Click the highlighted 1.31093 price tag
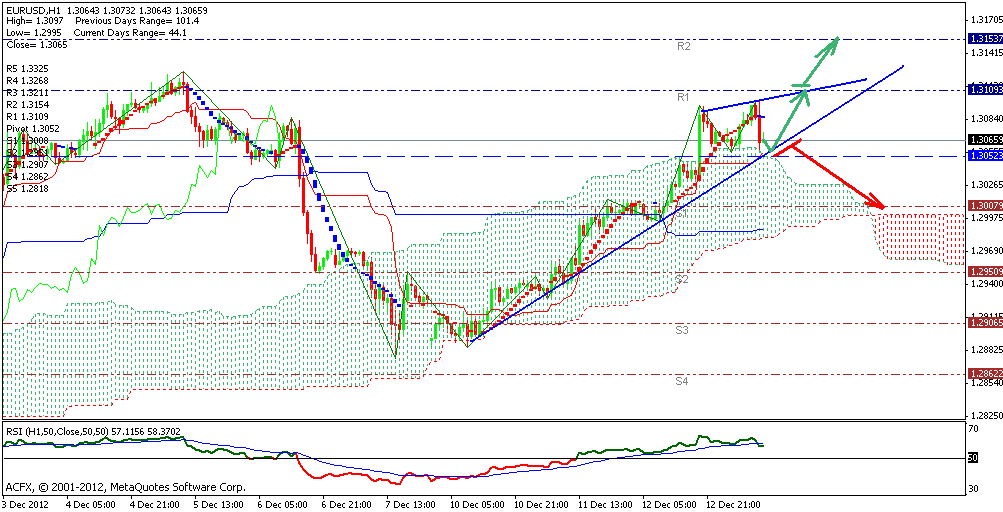The height and width of the screenshot is (512, 1003). (x=985, y=90)
